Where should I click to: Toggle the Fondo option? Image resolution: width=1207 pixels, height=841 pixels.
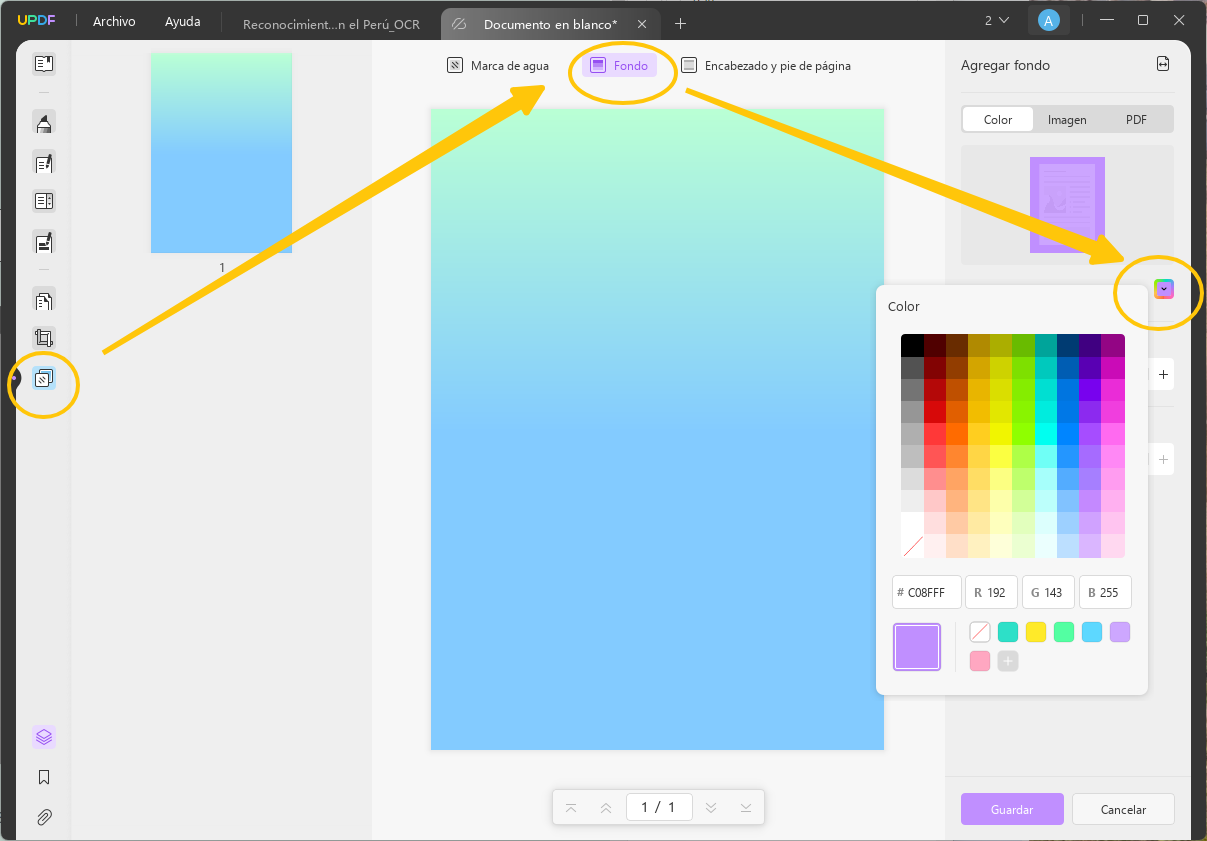[620, 65]
